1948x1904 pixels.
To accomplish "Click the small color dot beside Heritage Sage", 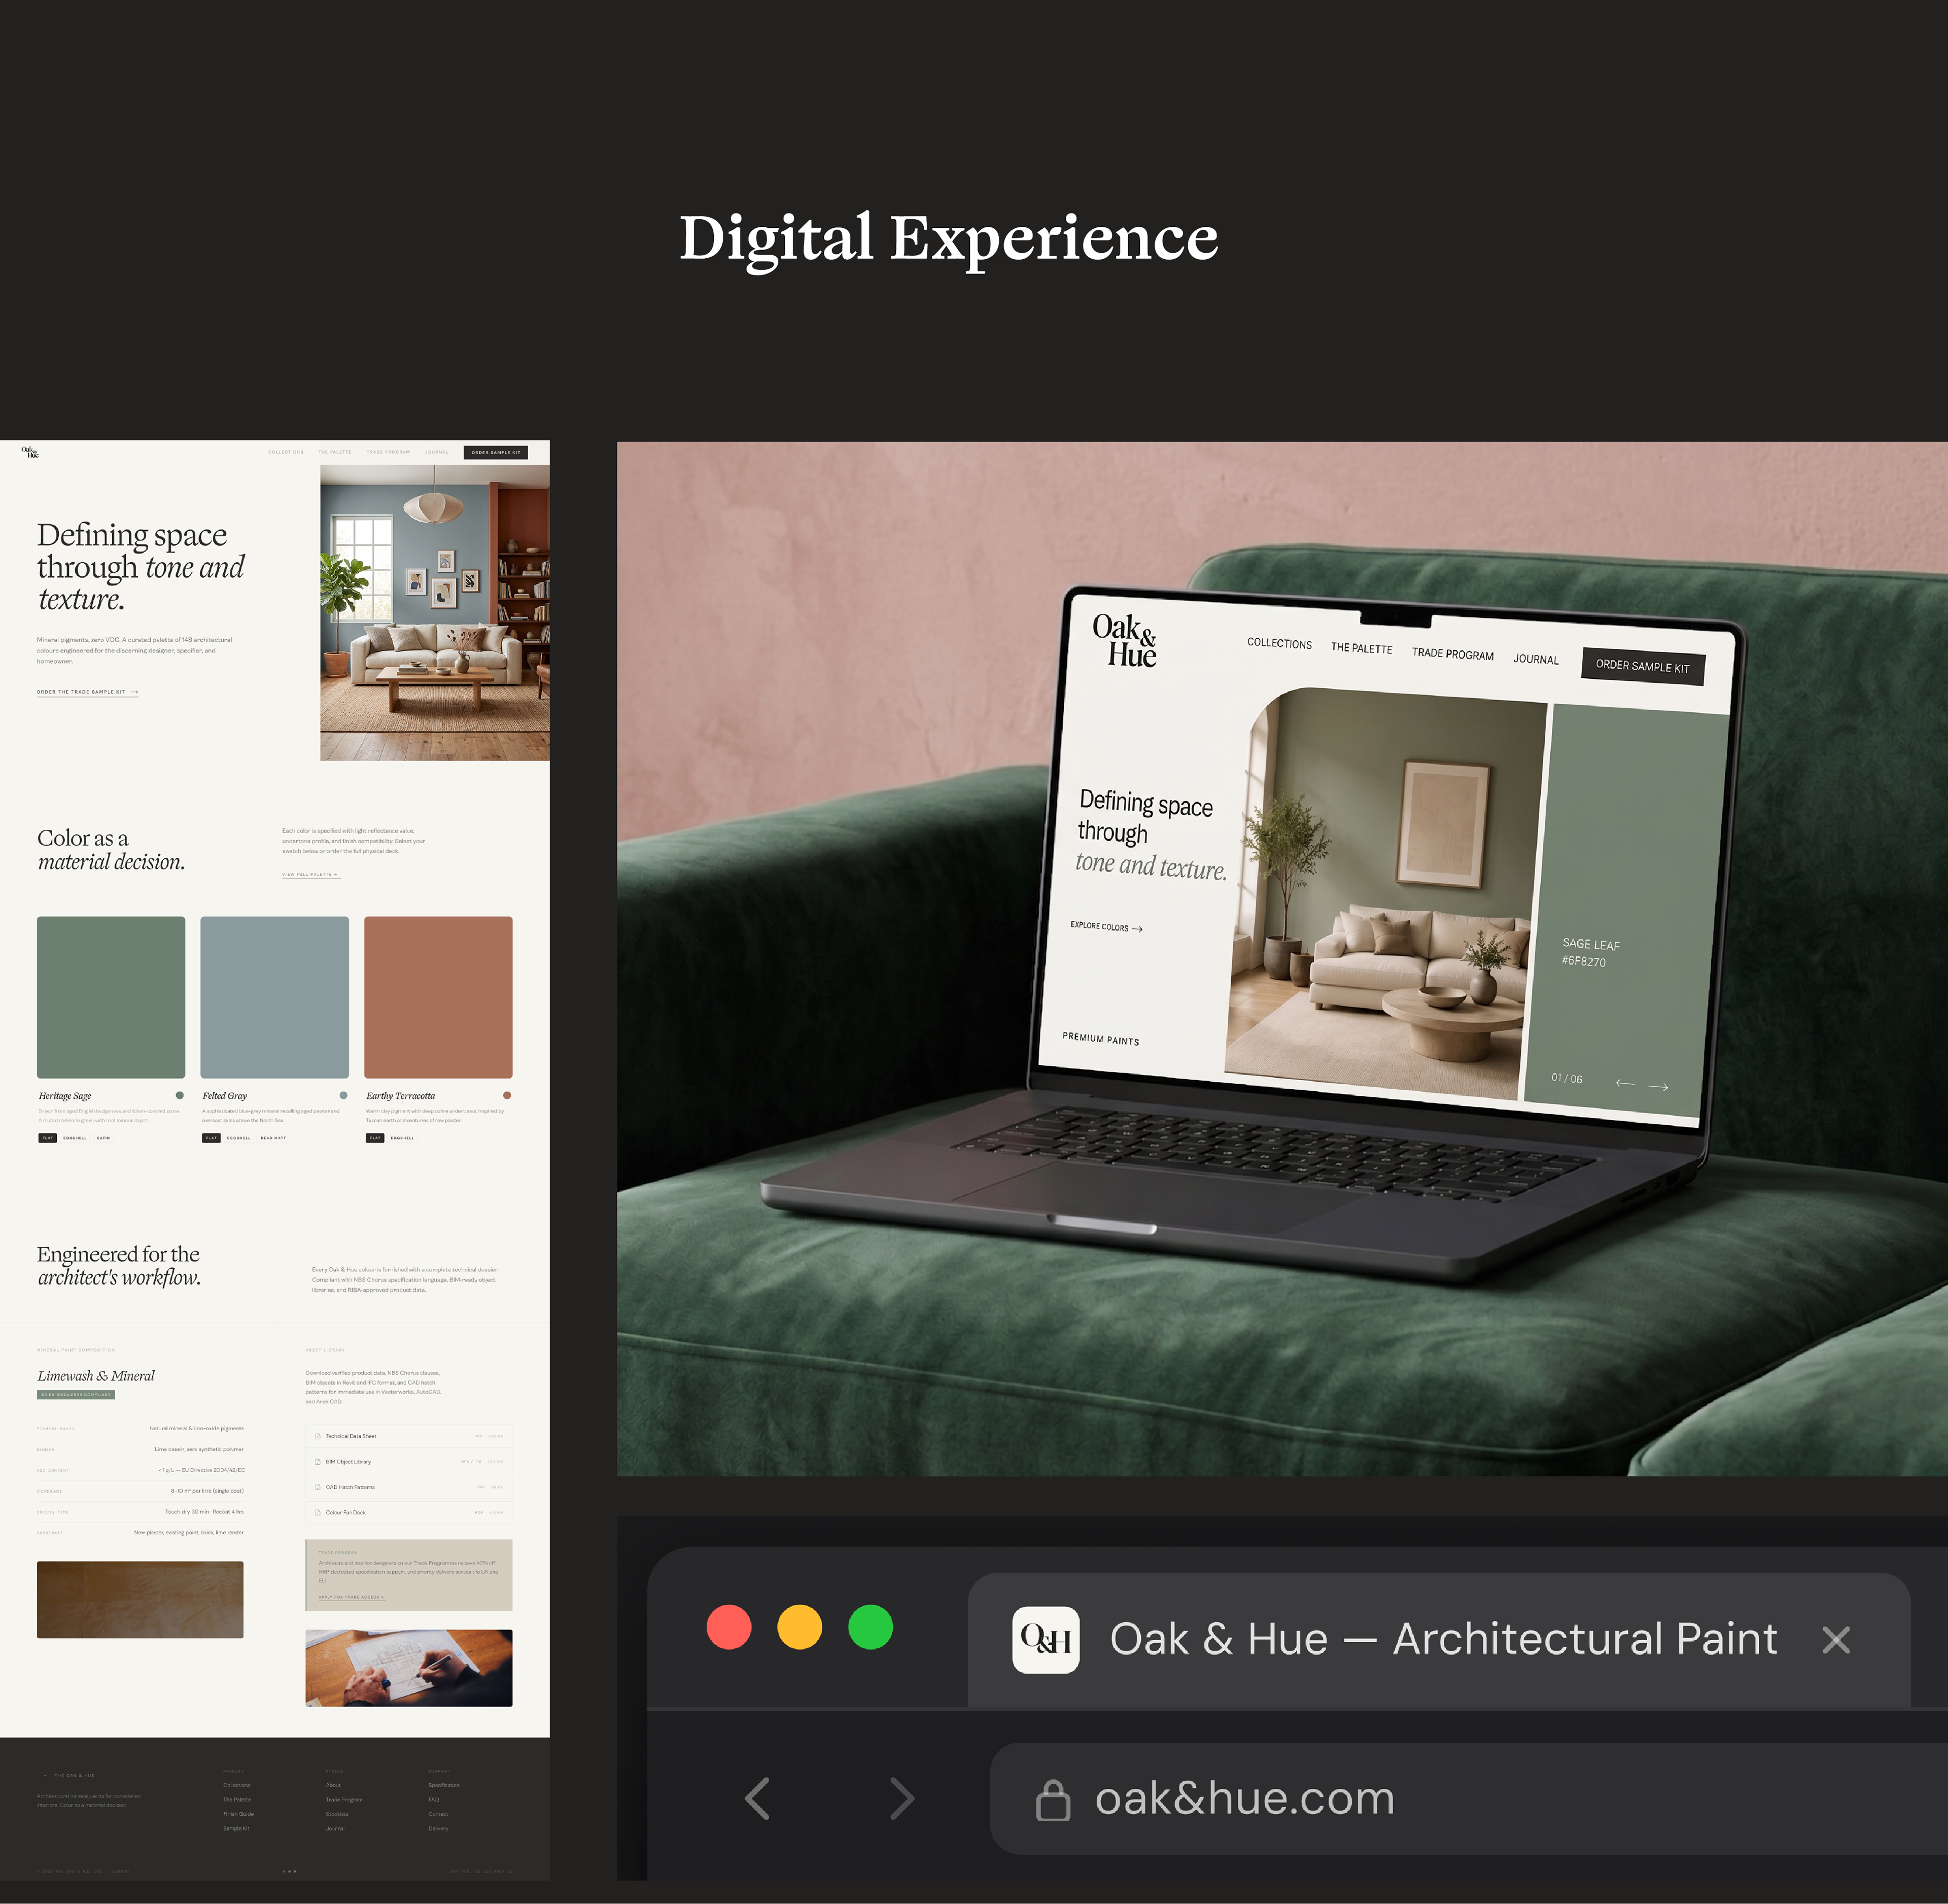I will (180, 1095).
